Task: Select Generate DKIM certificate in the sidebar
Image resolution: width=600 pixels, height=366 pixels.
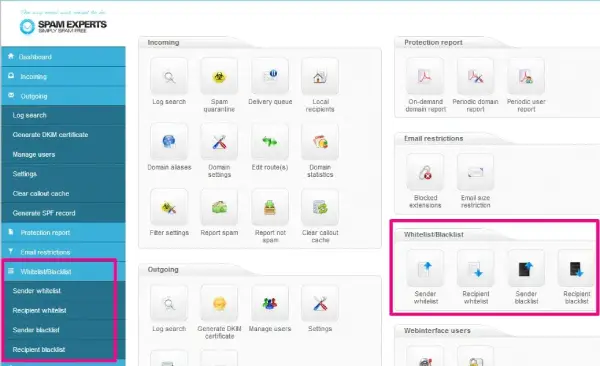Action: click(x=64, y=135)
